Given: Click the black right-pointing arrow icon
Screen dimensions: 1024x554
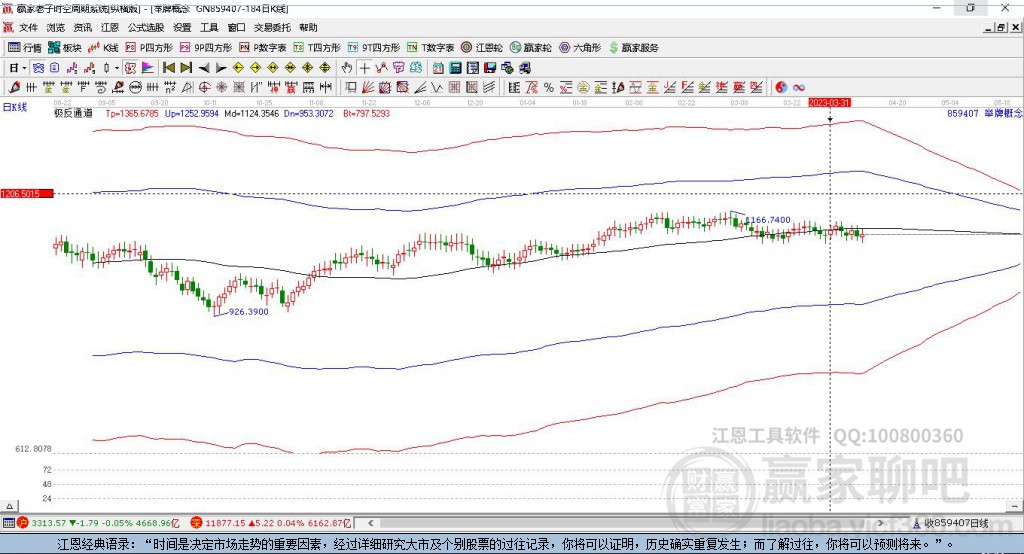Looking at the screenshot, I should (x=221, y=68).
